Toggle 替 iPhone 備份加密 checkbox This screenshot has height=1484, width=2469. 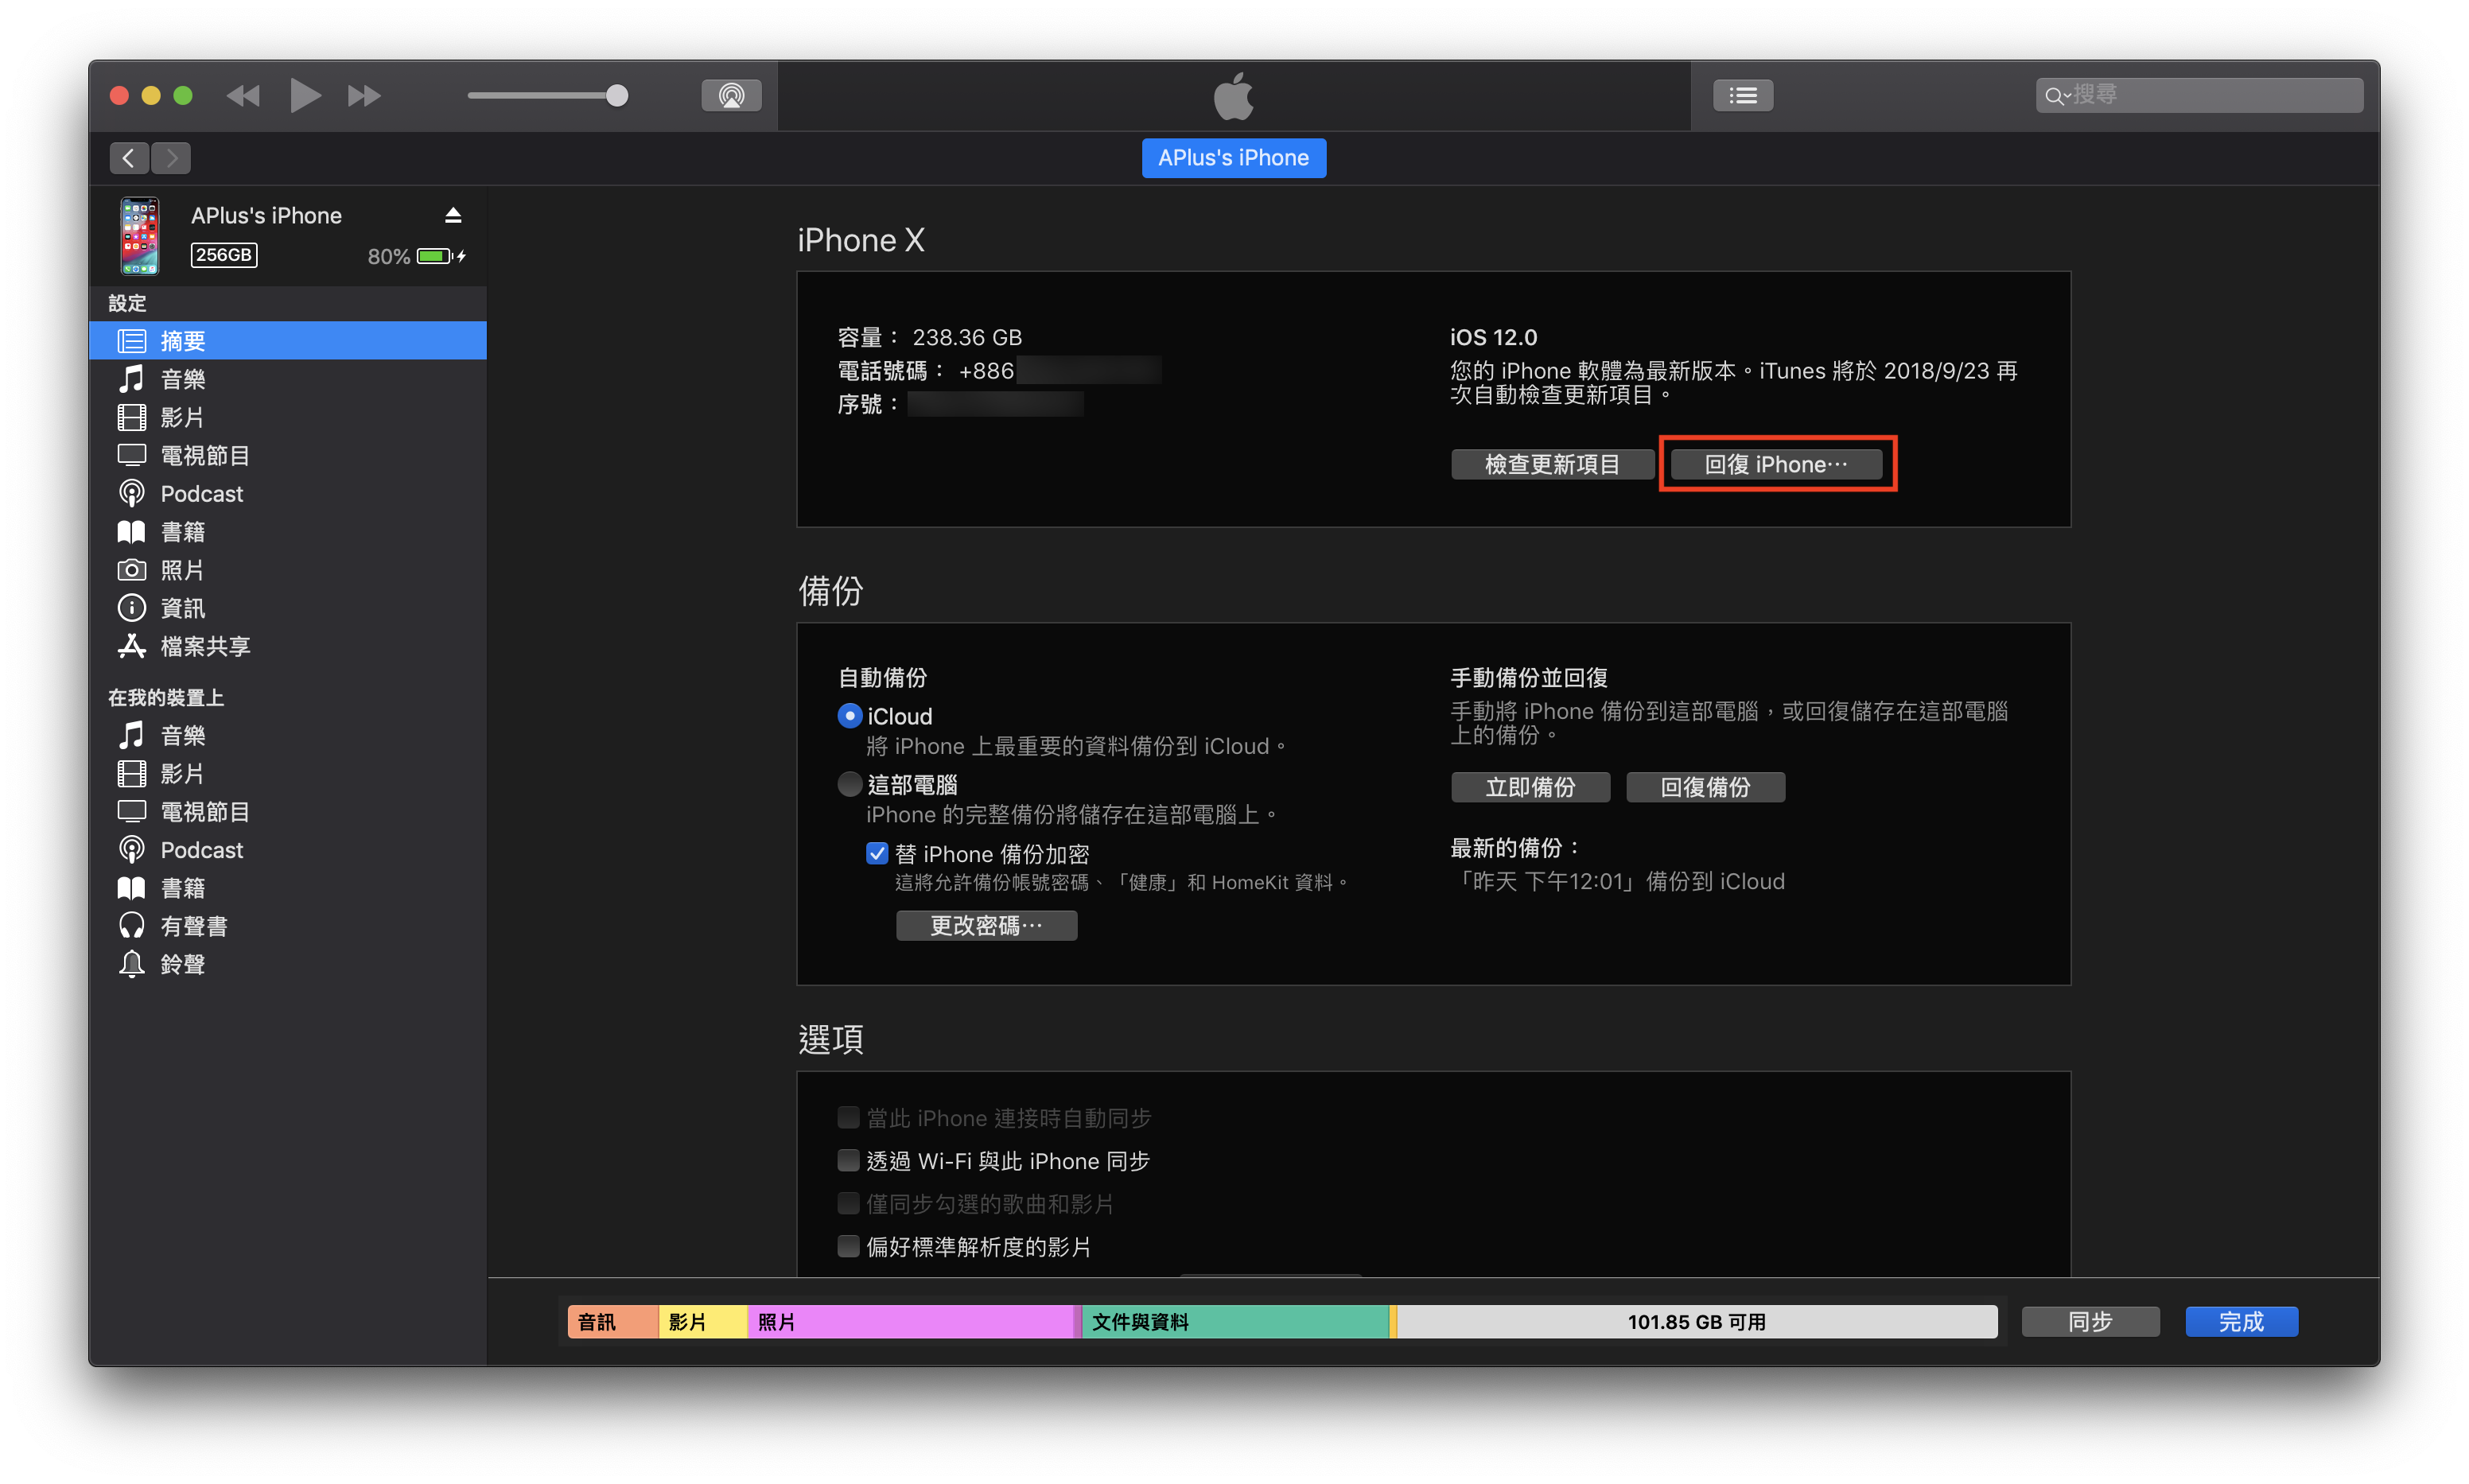pyautogui.click(x=876, y=853)
